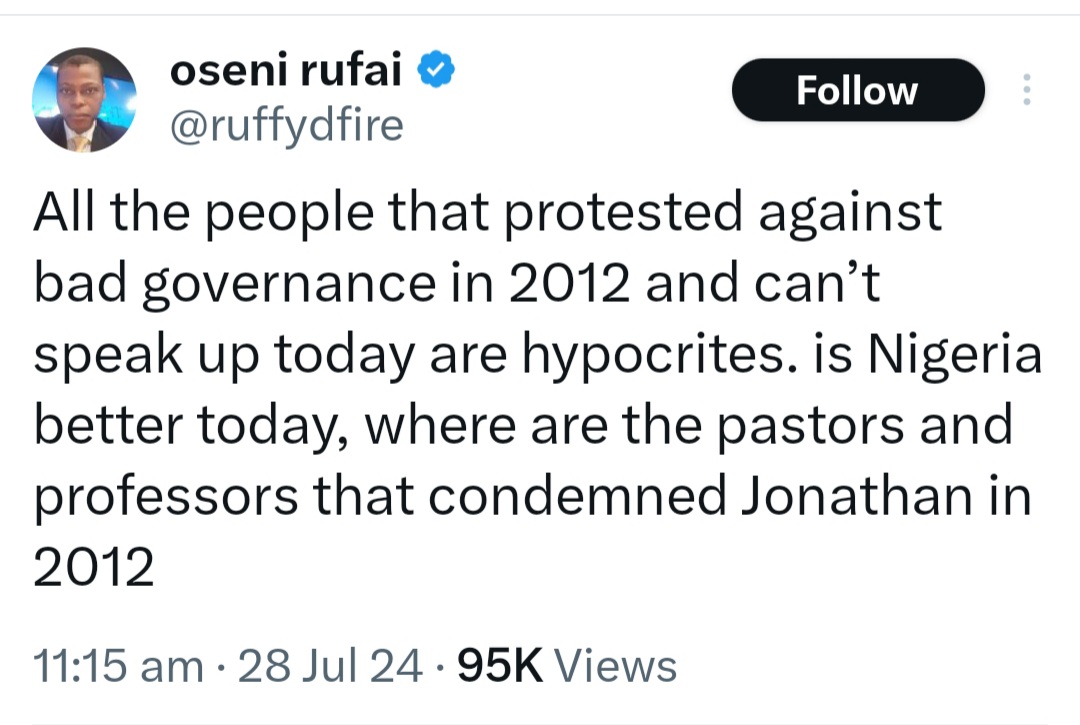
Task: Follow oseni rufai
Action: point(857,91)
